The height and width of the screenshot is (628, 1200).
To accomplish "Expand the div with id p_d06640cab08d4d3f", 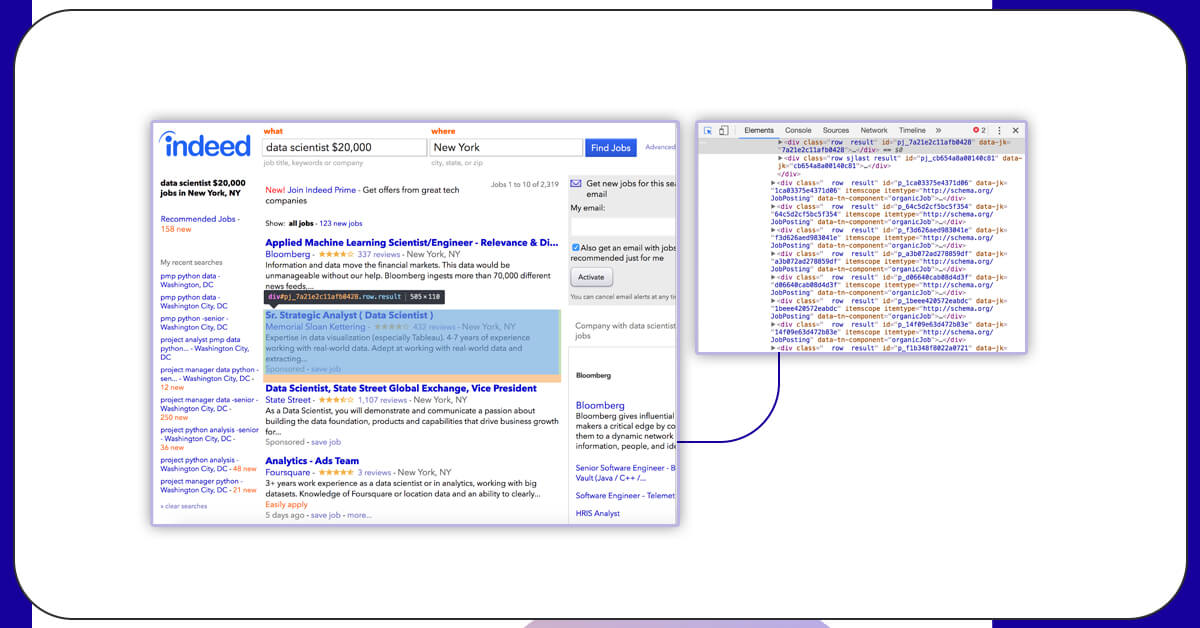I will click(x=773, y=277).
